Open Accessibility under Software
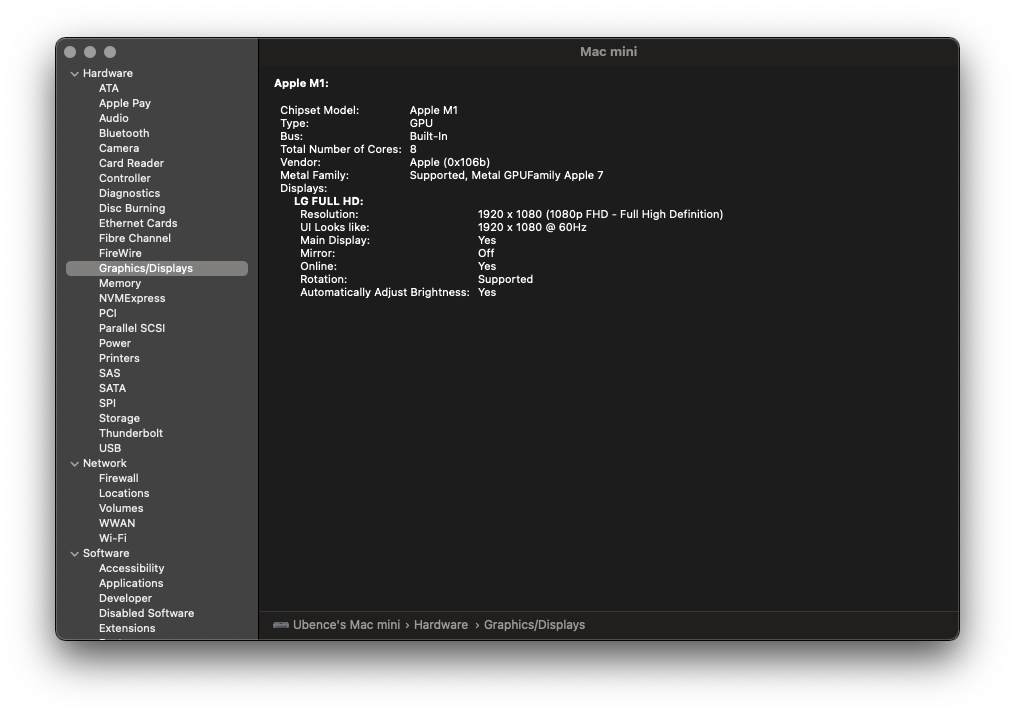Image resolution: width=1015 pixels, height=714 pixels. tap(131, 568)
